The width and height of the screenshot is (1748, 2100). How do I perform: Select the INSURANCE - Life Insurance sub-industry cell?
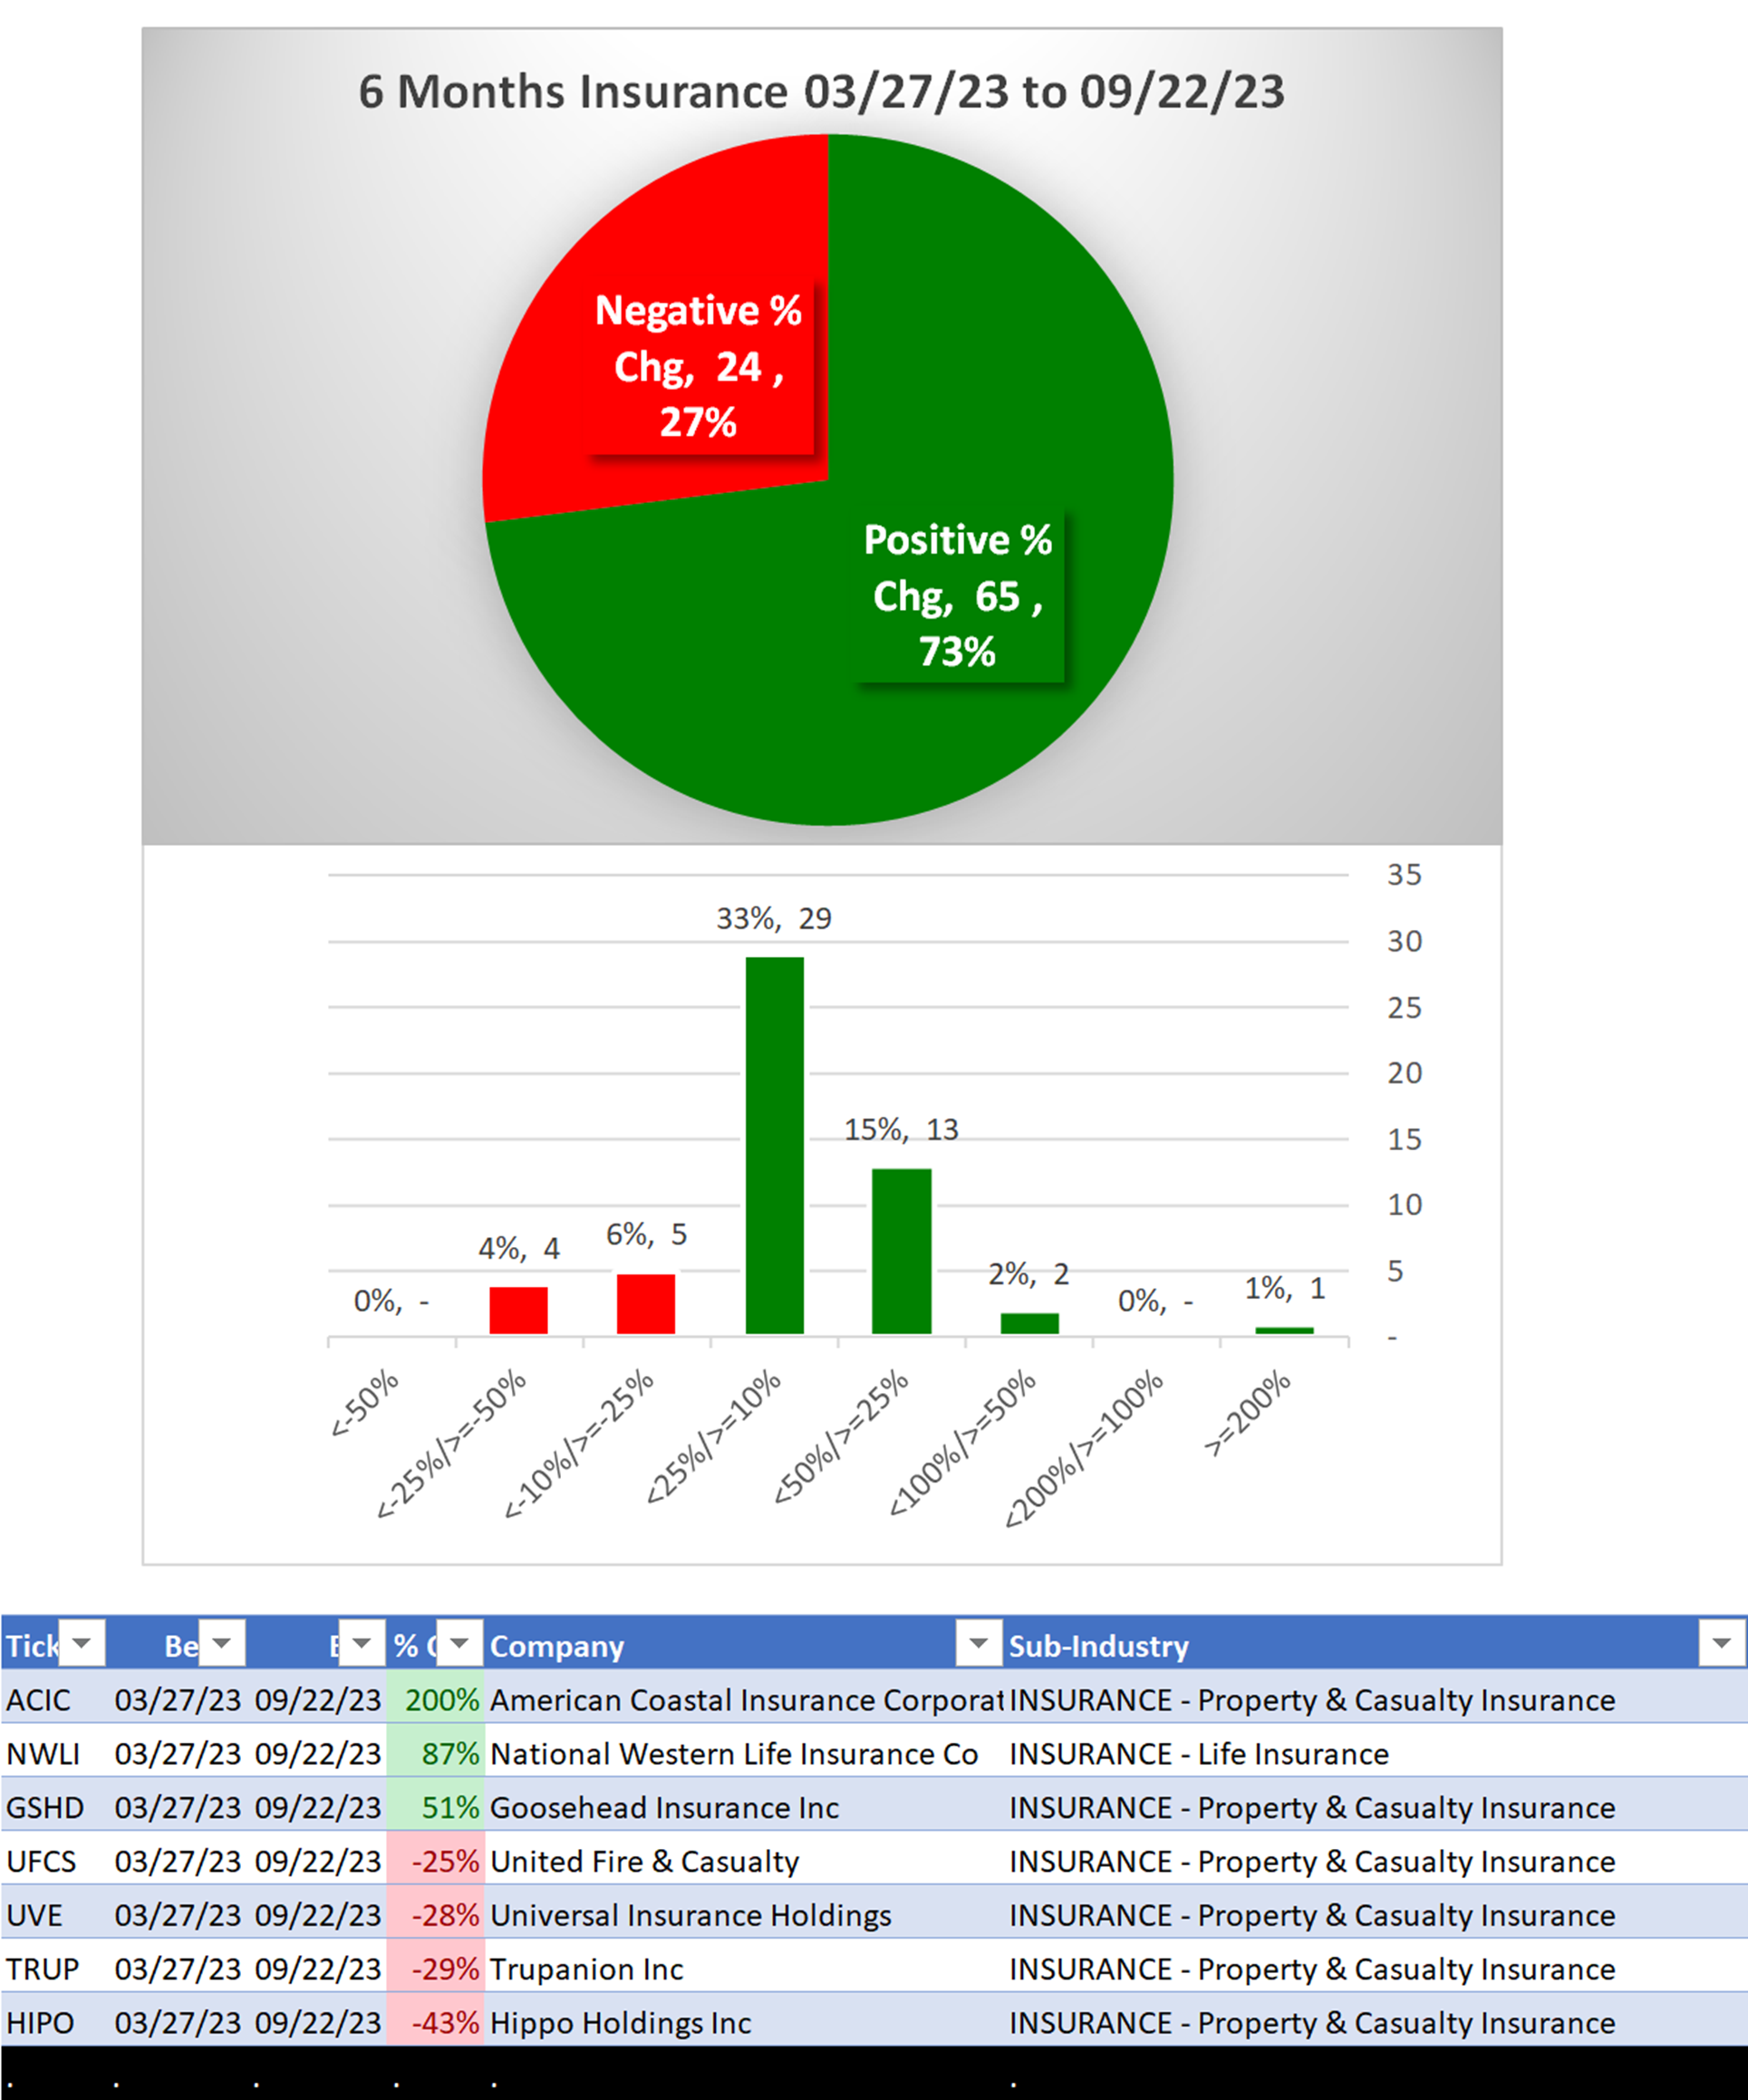click(1198, 1754)
